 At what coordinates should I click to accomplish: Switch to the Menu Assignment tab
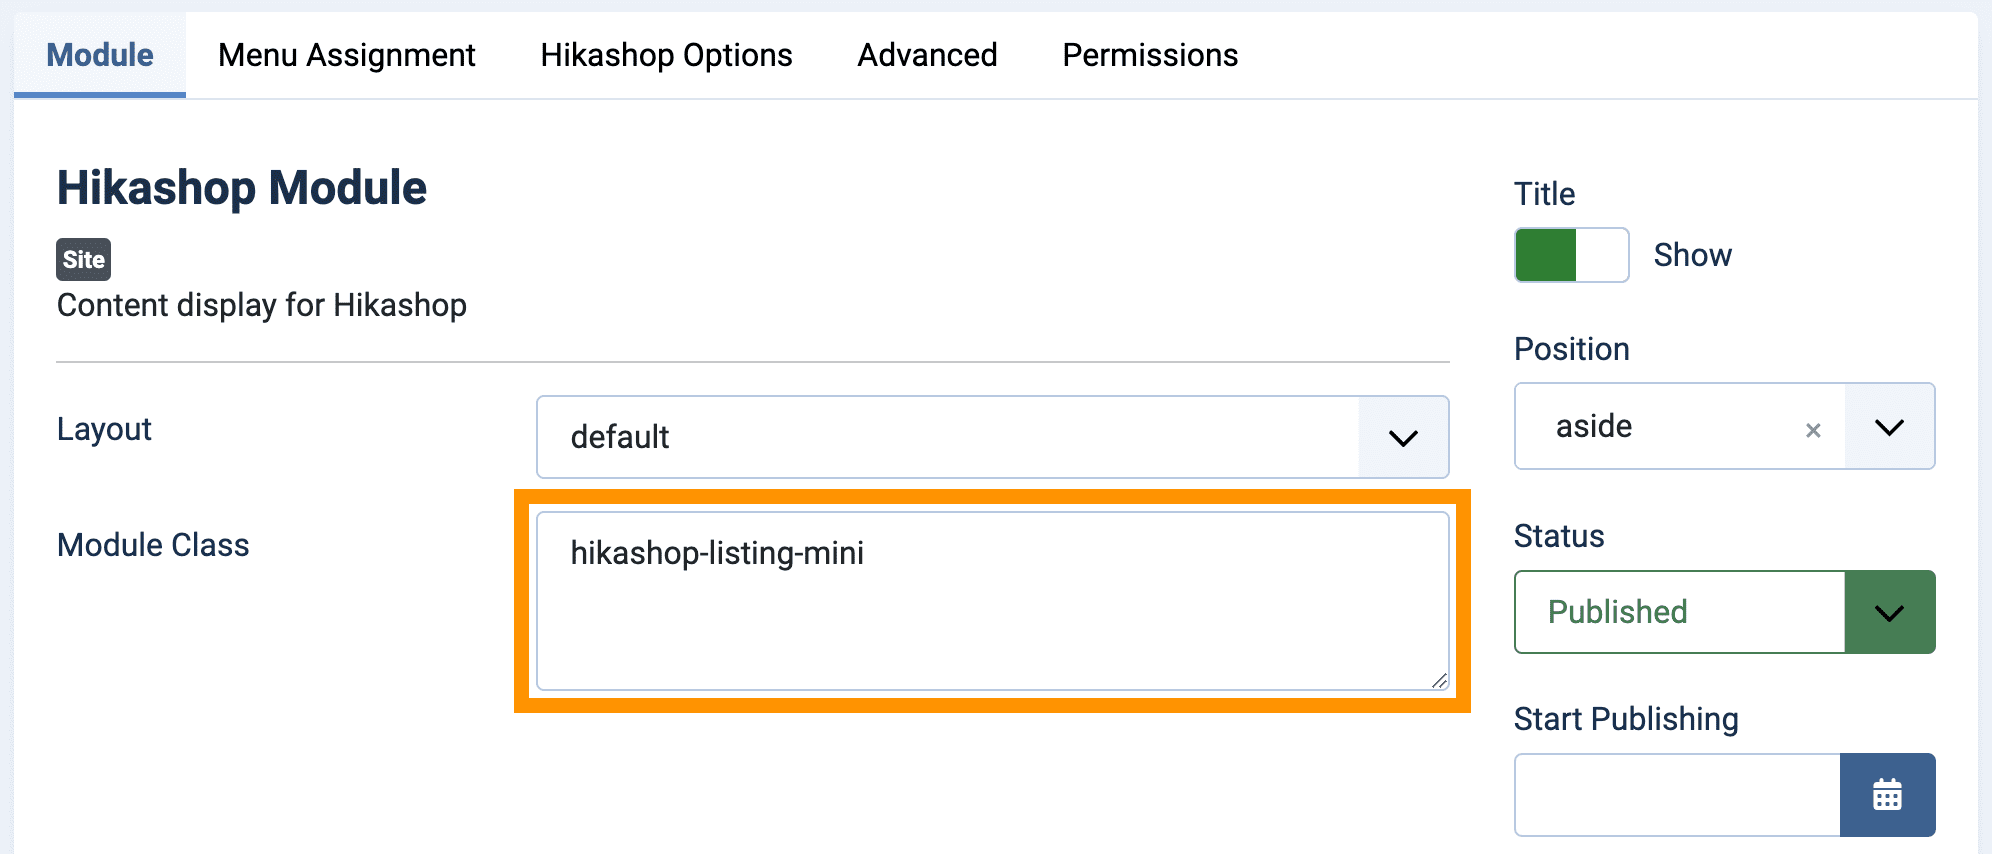347,55
